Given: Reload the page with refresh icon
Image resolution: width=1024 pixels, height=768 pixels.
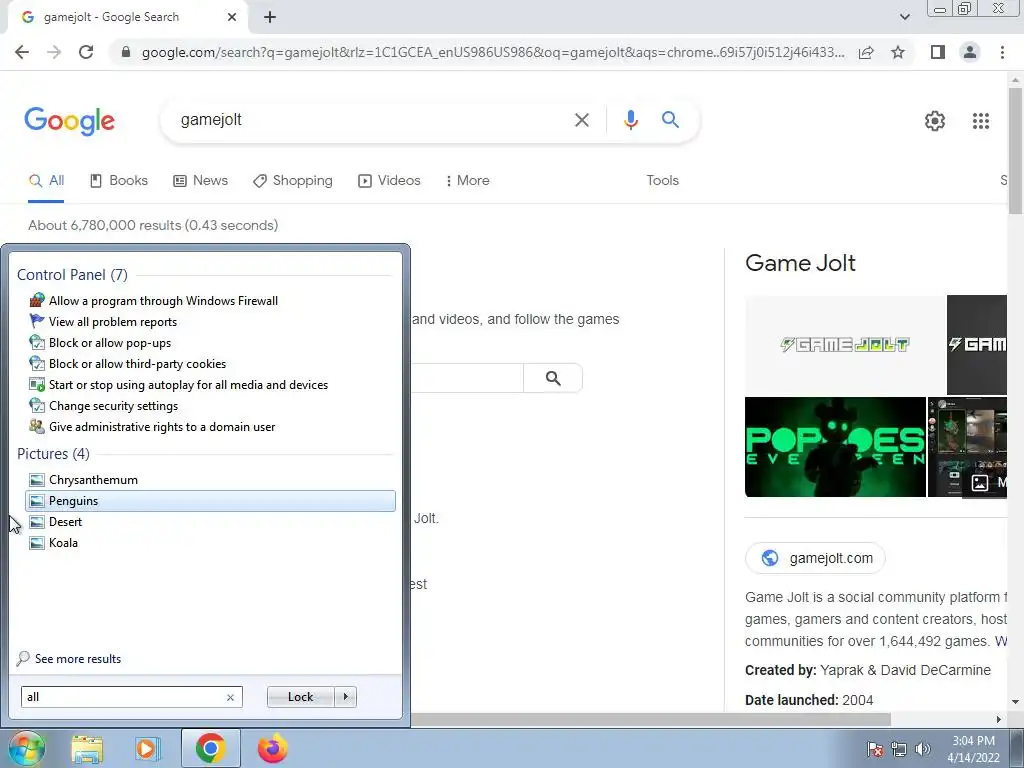Looking at the screenshot, I should click(x=86, y=52).
